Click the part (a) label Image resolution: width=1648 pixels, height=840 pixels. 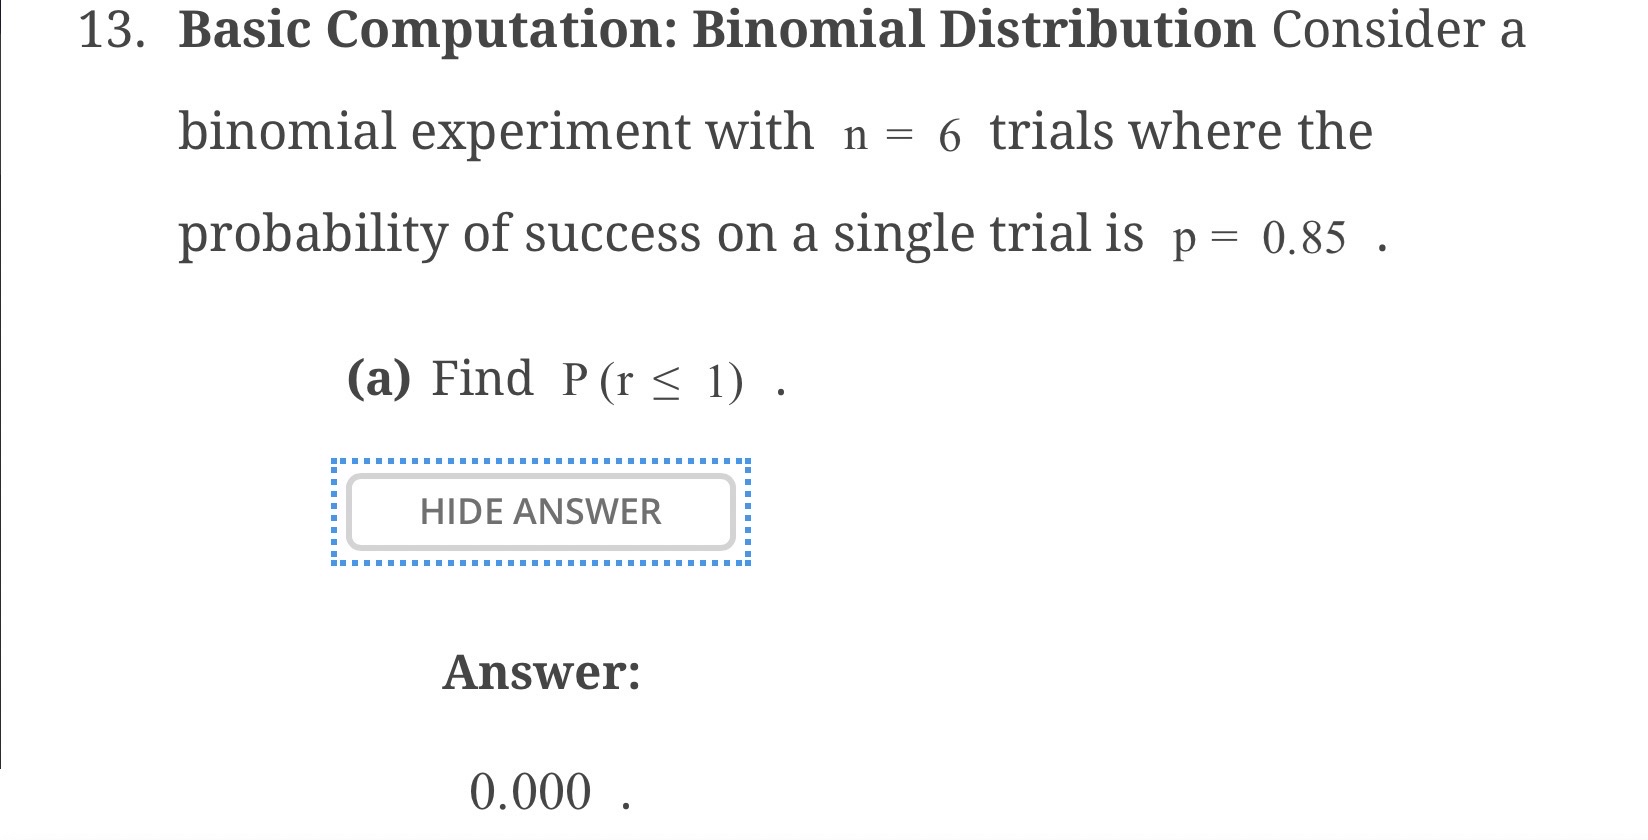click(x=381, y=378)
